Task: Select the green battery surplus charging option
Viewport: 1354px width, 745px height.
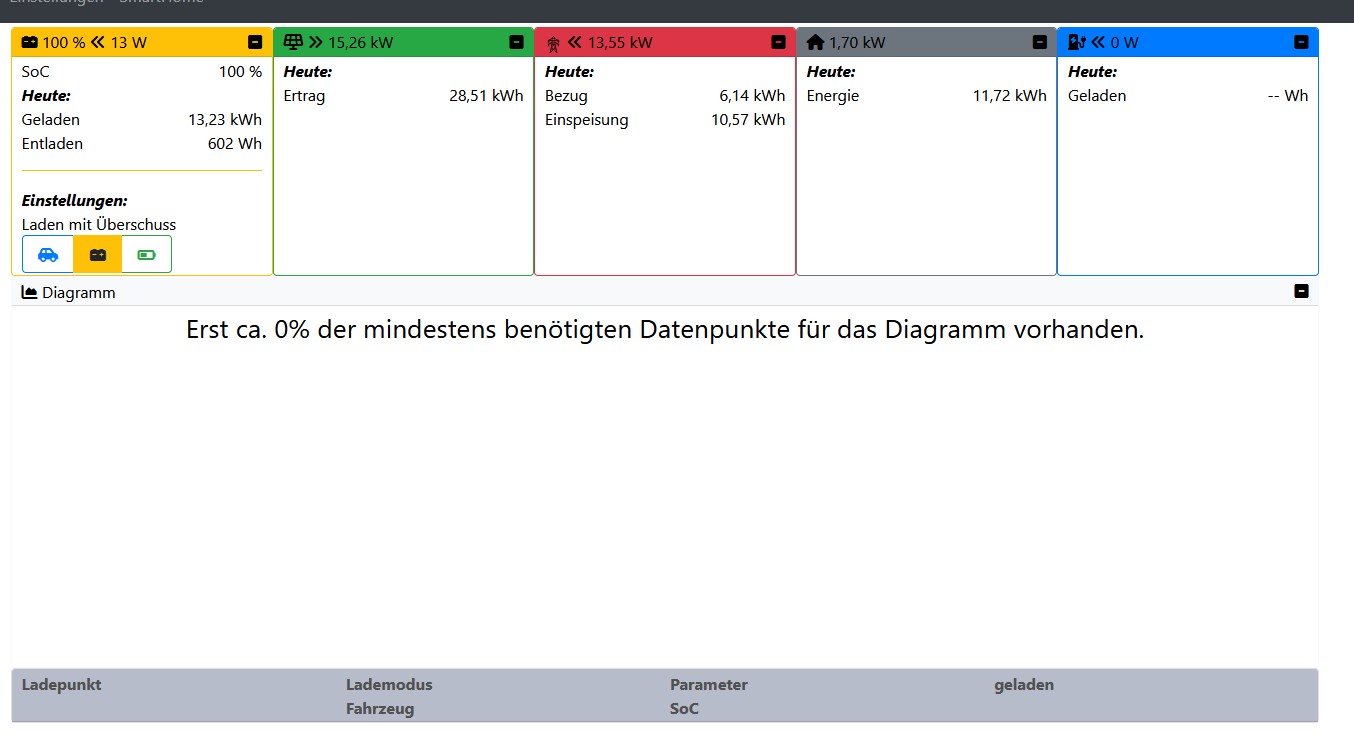Action: pos(147,254)
